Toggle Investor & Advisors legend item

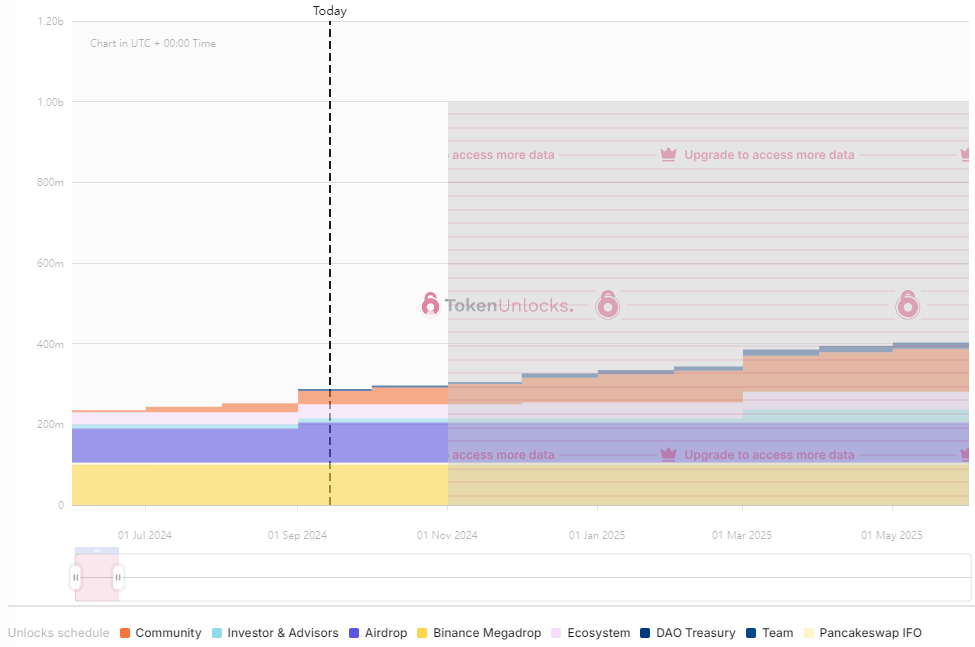pos(274,633)
